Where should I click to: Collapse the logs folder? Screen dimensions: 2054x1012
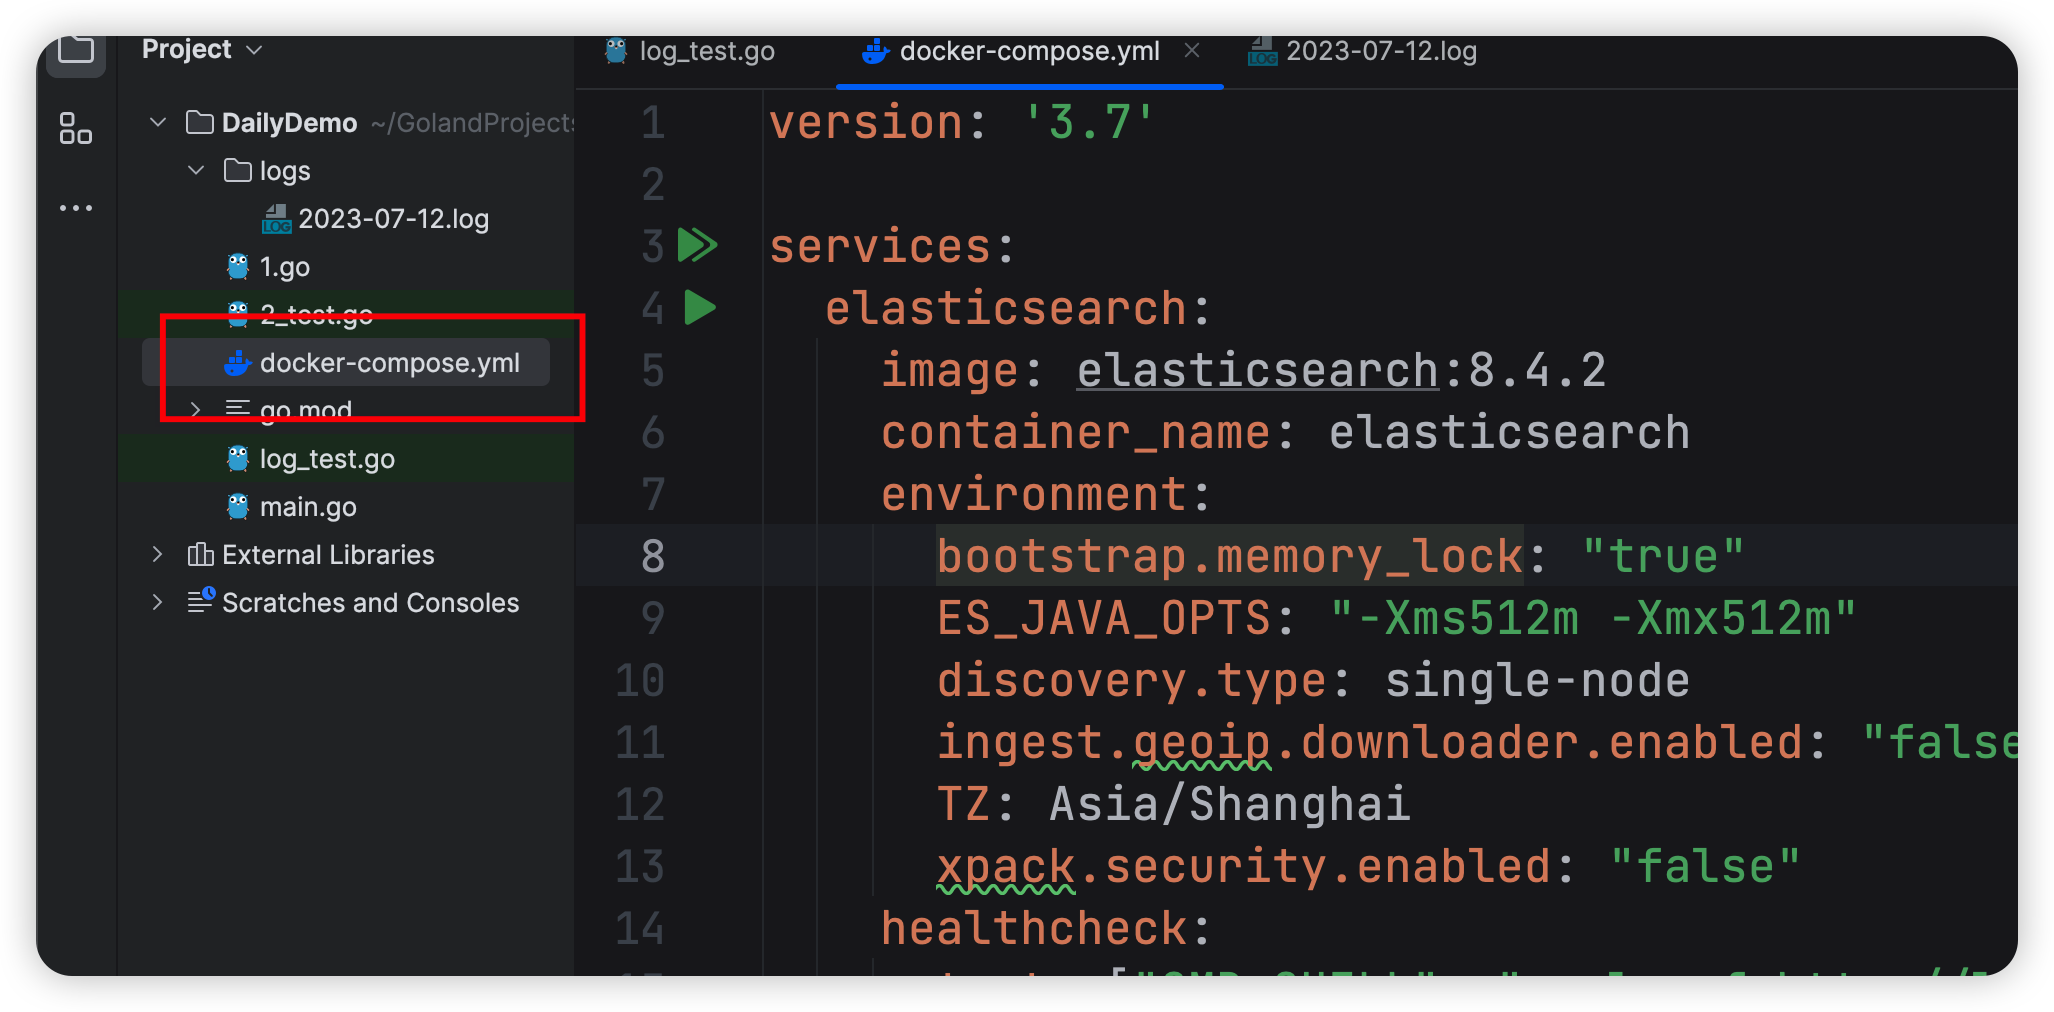[195, 170]
